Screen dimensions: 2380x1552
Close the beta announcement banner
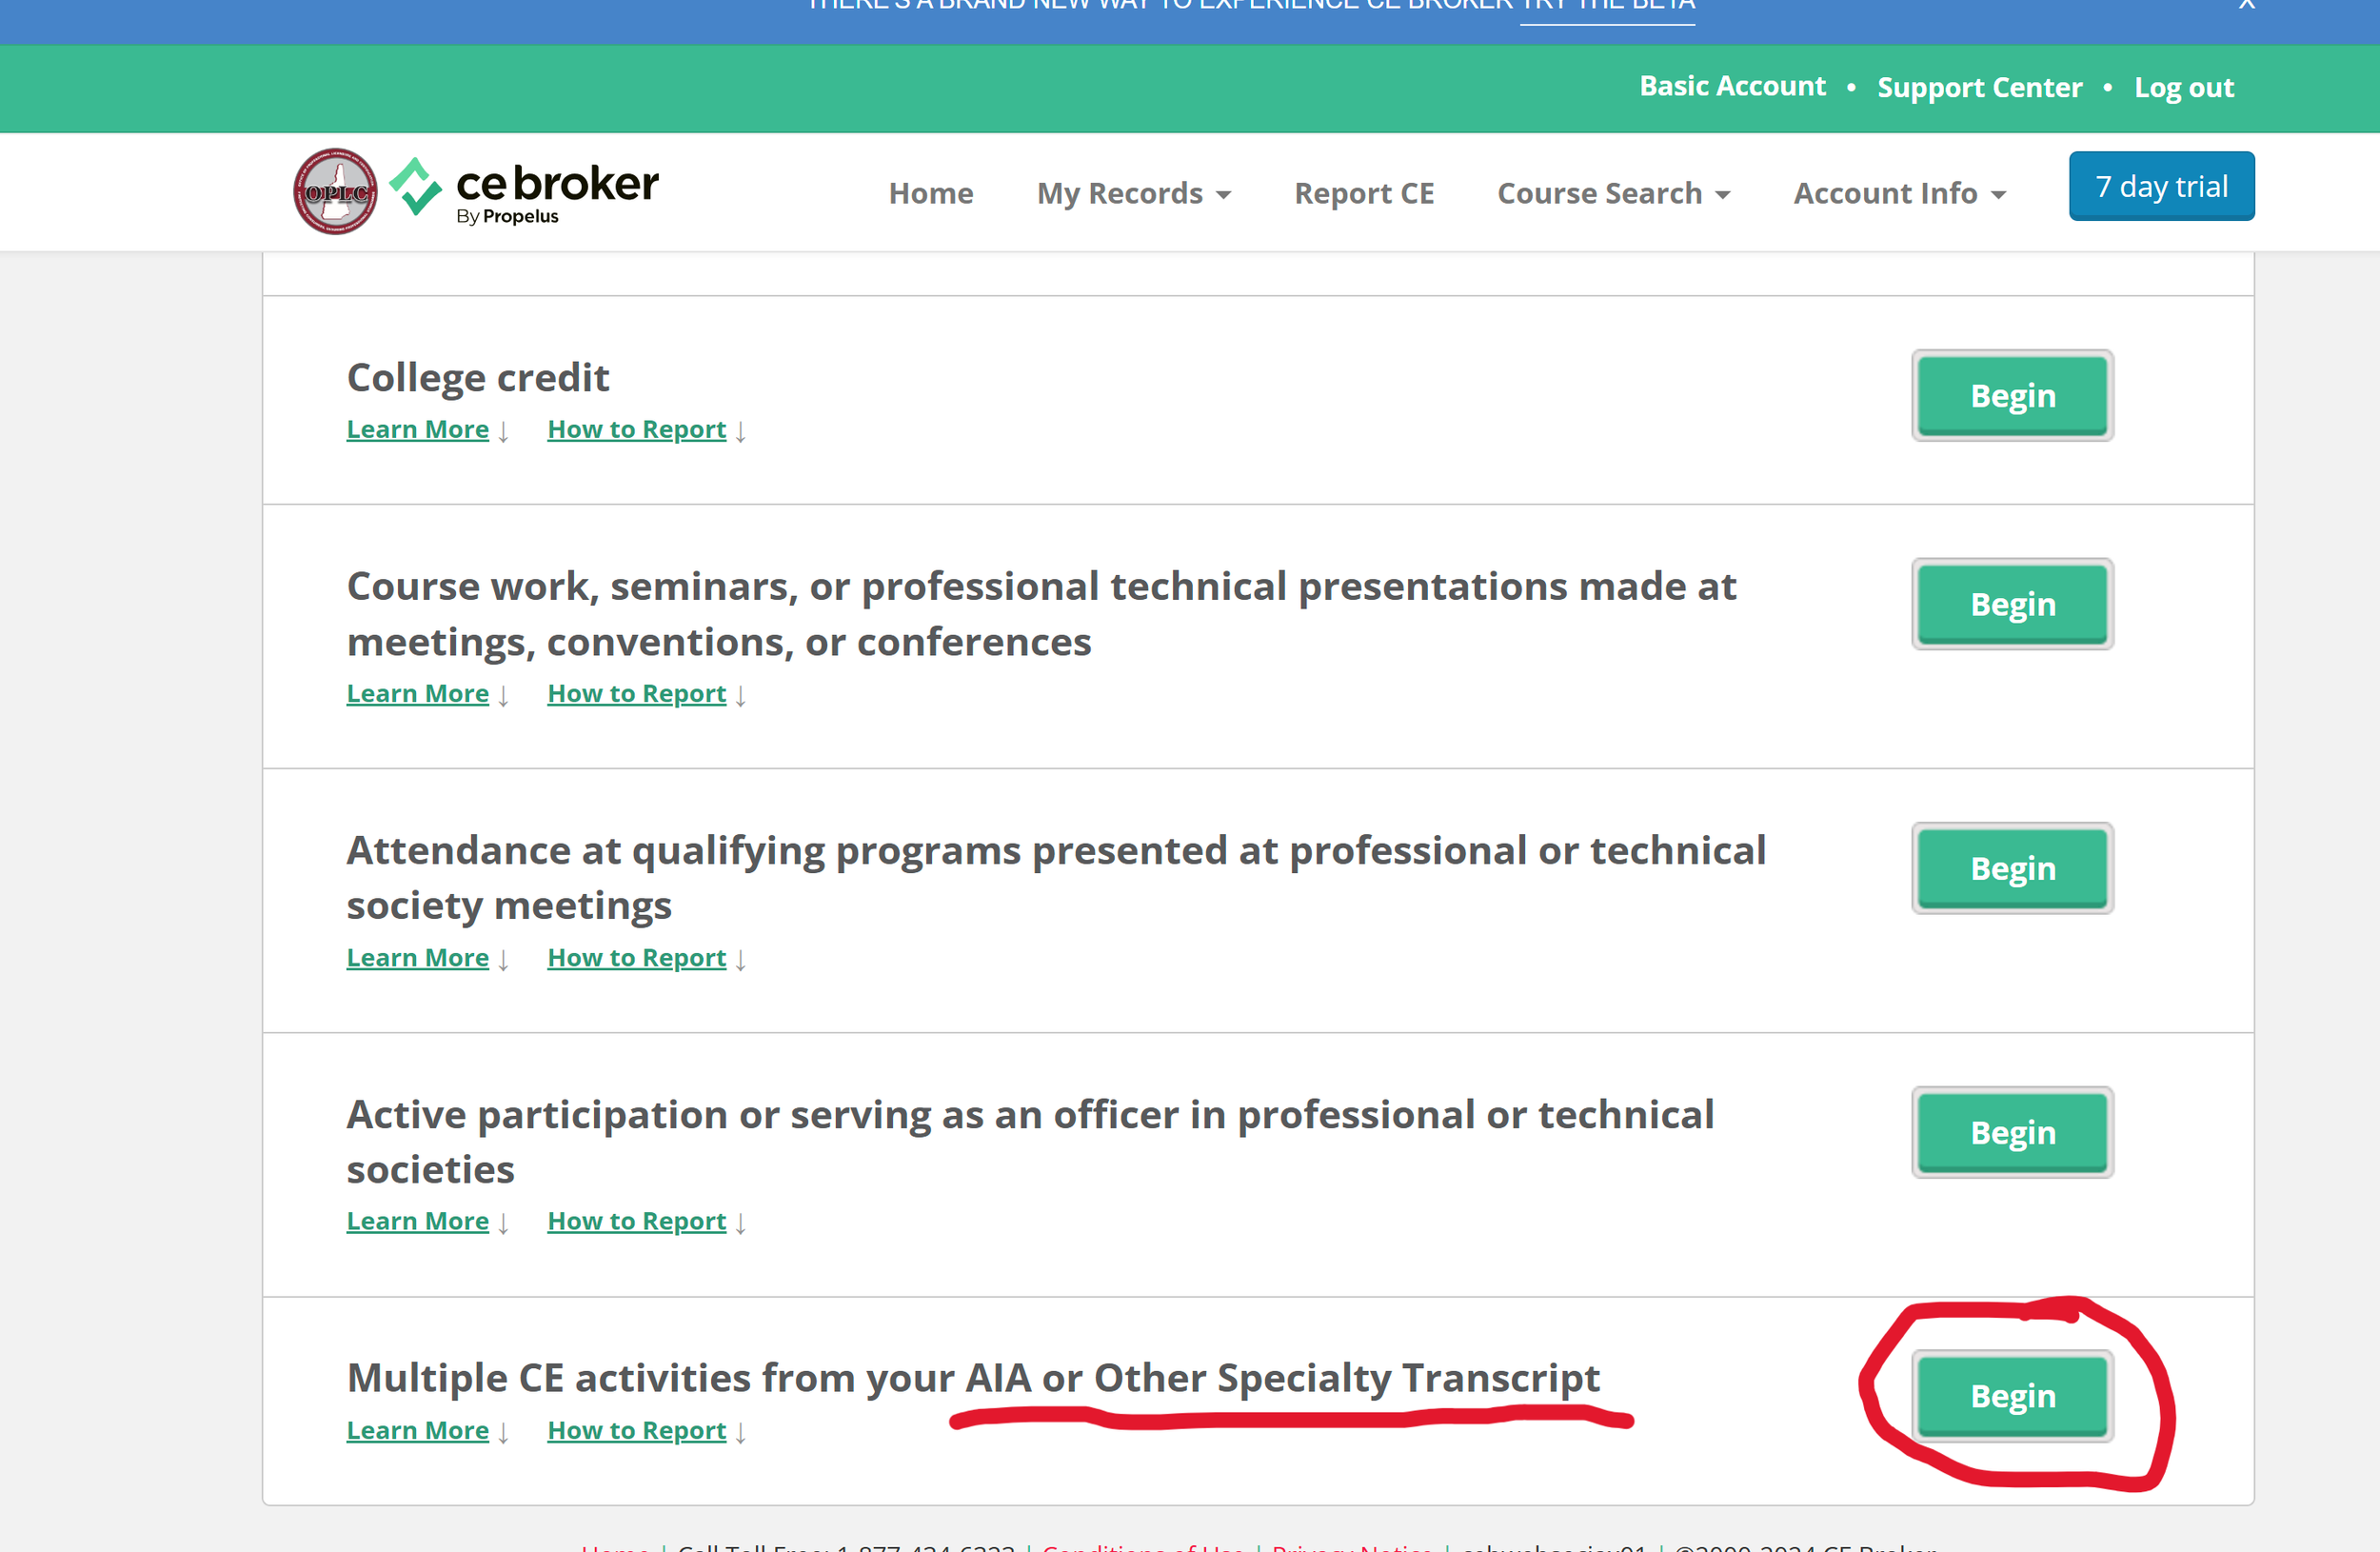click(x=2246, y=5)
